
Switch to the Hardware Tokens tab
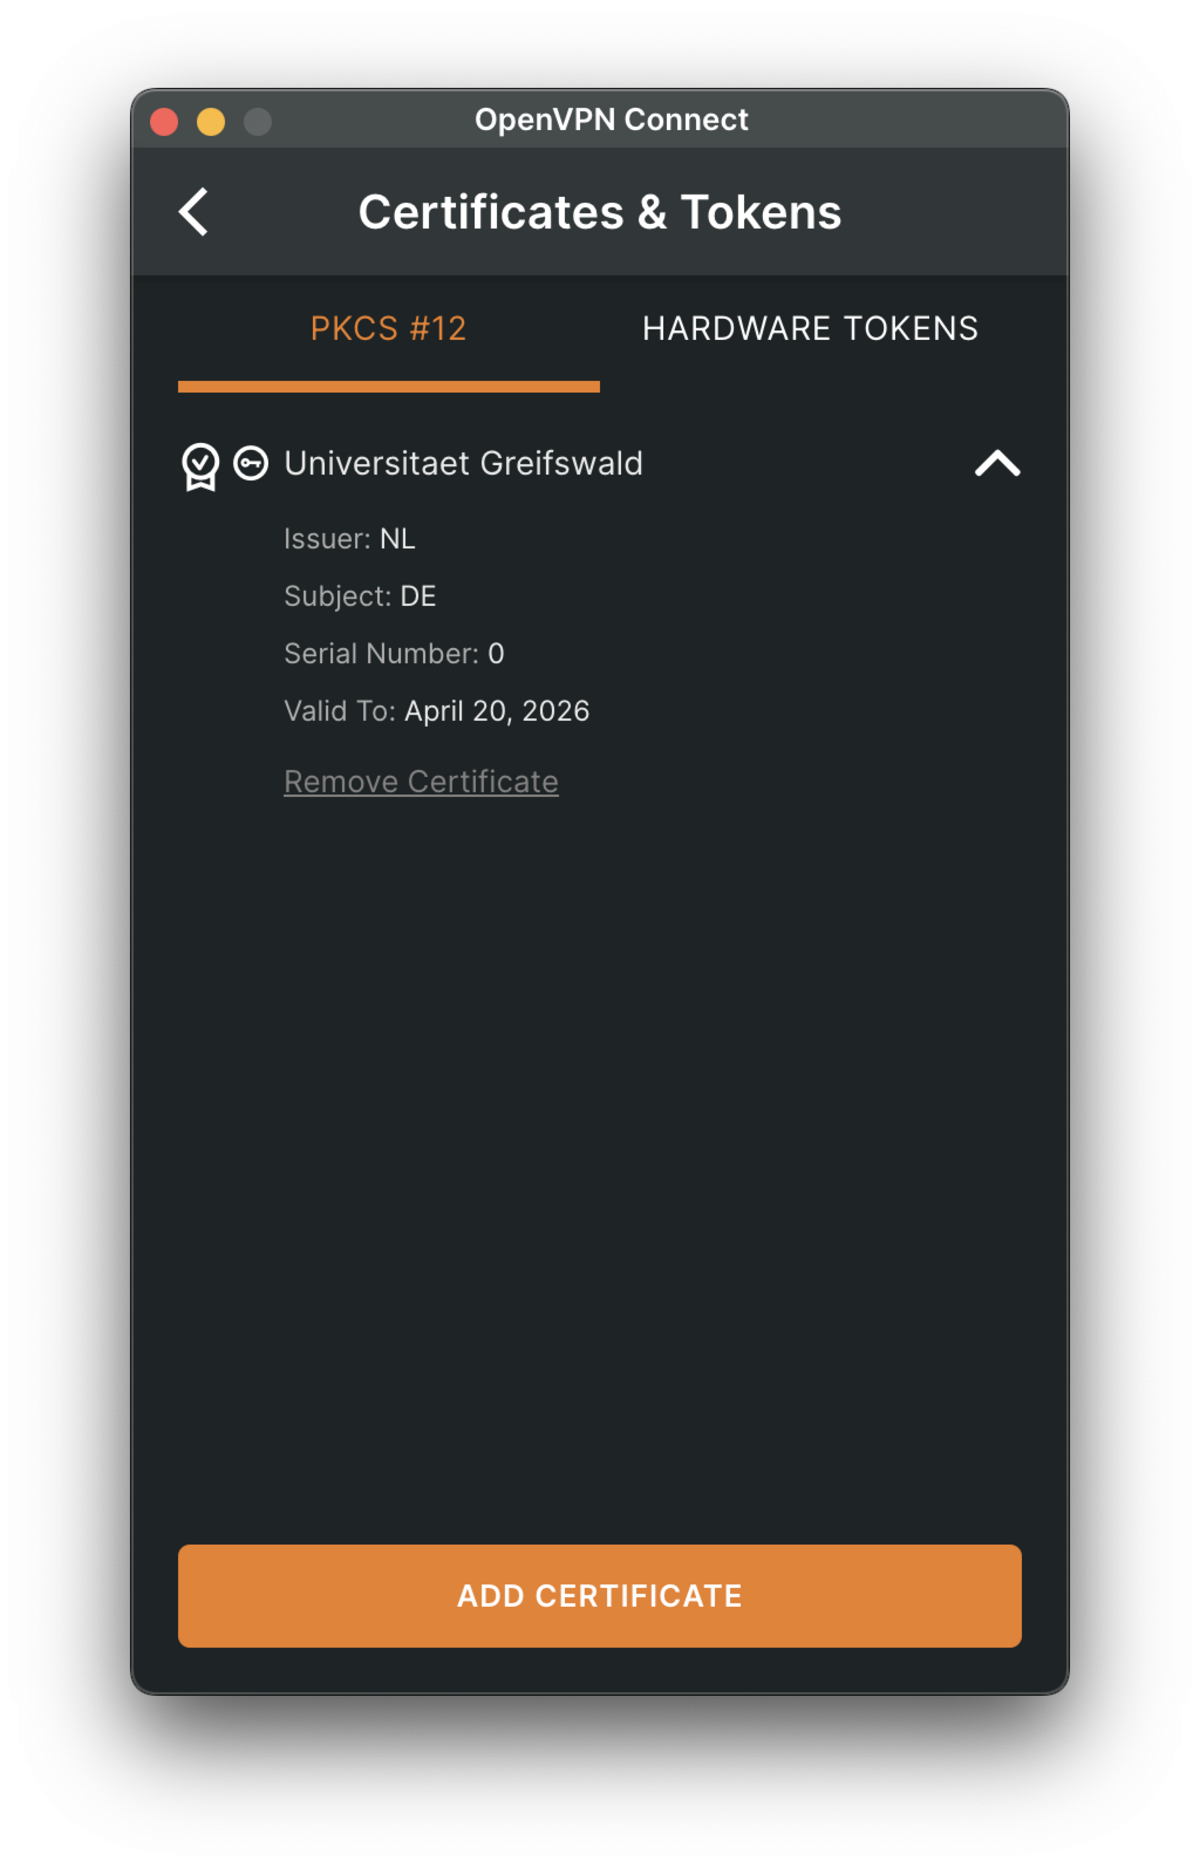(810, 329)
